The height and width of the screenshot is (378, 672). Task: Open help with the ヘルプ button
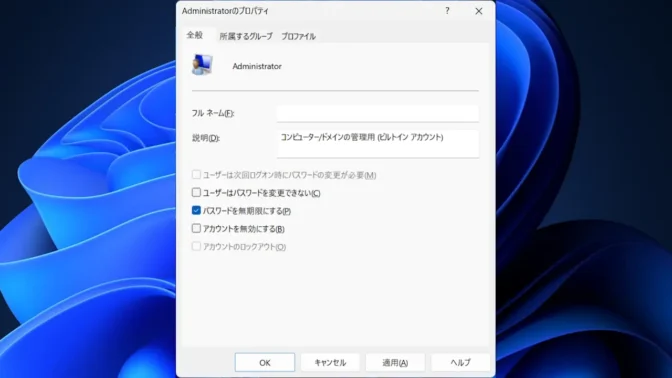point(460,363)
